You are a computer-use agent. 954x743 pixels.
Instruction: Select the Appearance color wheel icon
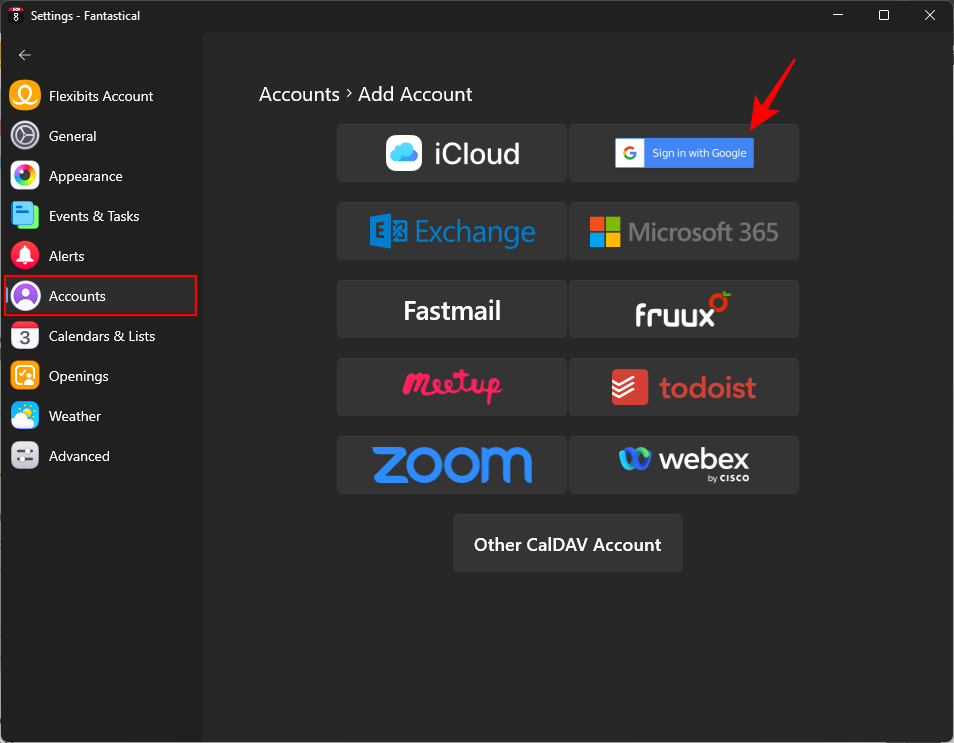[x=25, y=176]
